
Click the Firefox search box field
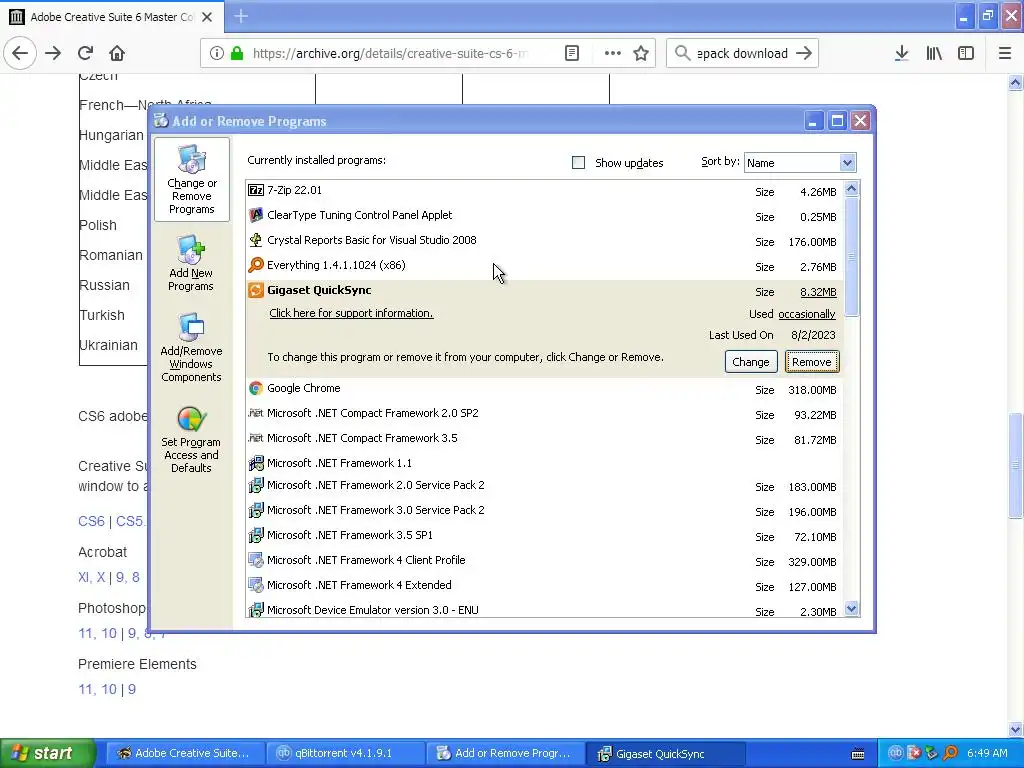742,53
